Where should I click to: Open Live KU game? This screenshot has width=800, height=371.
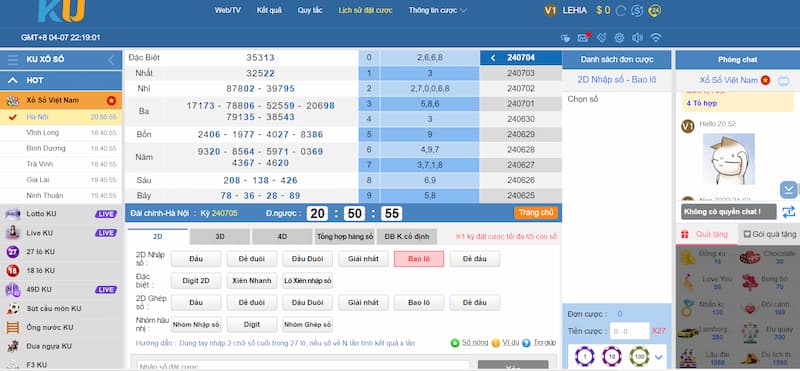[61, 233]
